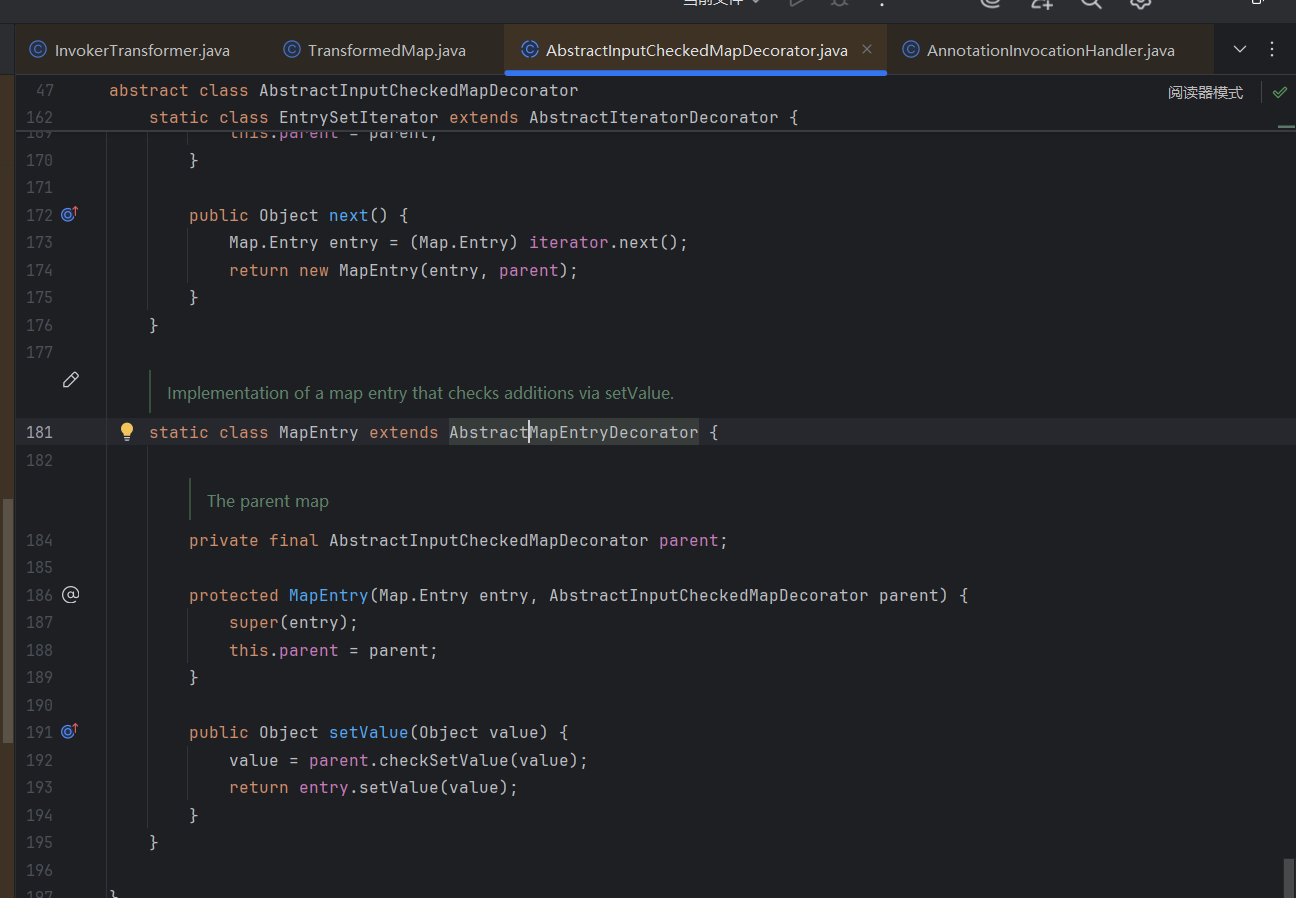Click the class icon on TransformedMap.java tab
Viewport: 1296px width, 898px height.
tap(292, 50)
